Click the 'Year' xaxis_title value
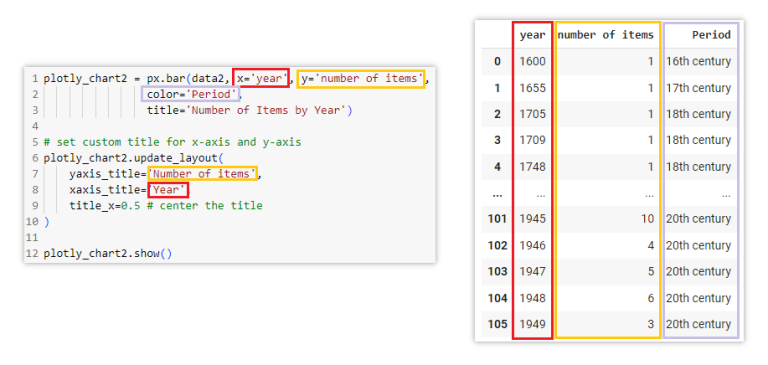 tap(168, 190)
